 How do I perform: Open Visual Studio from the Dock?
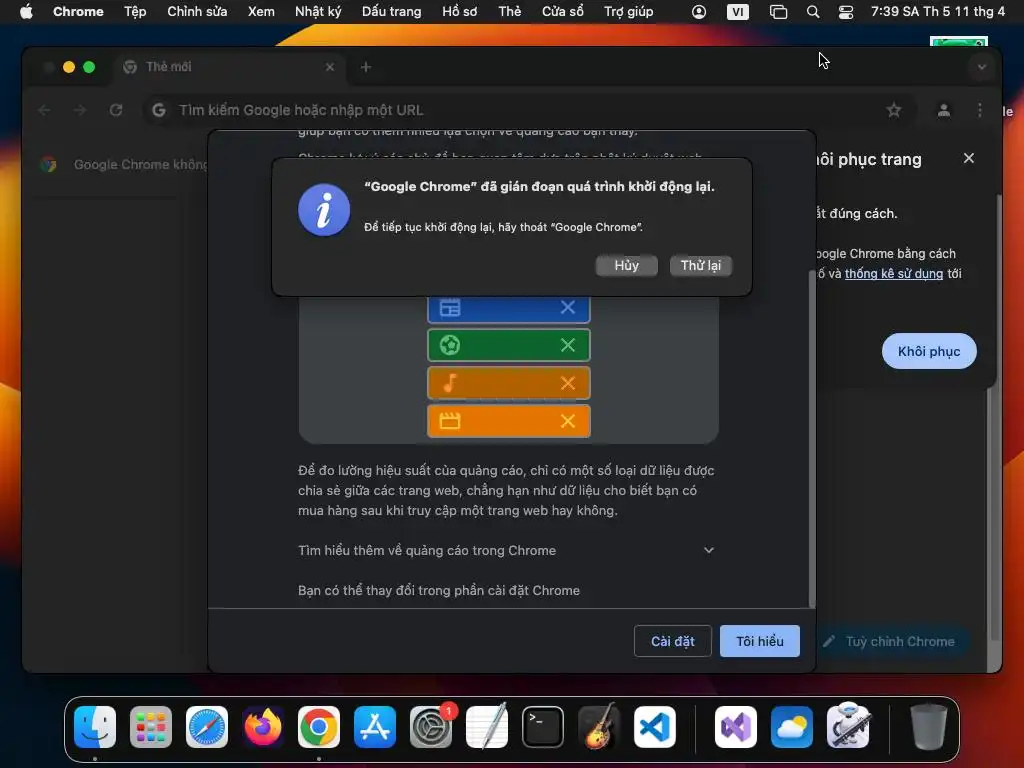click(x=736, y=727)
